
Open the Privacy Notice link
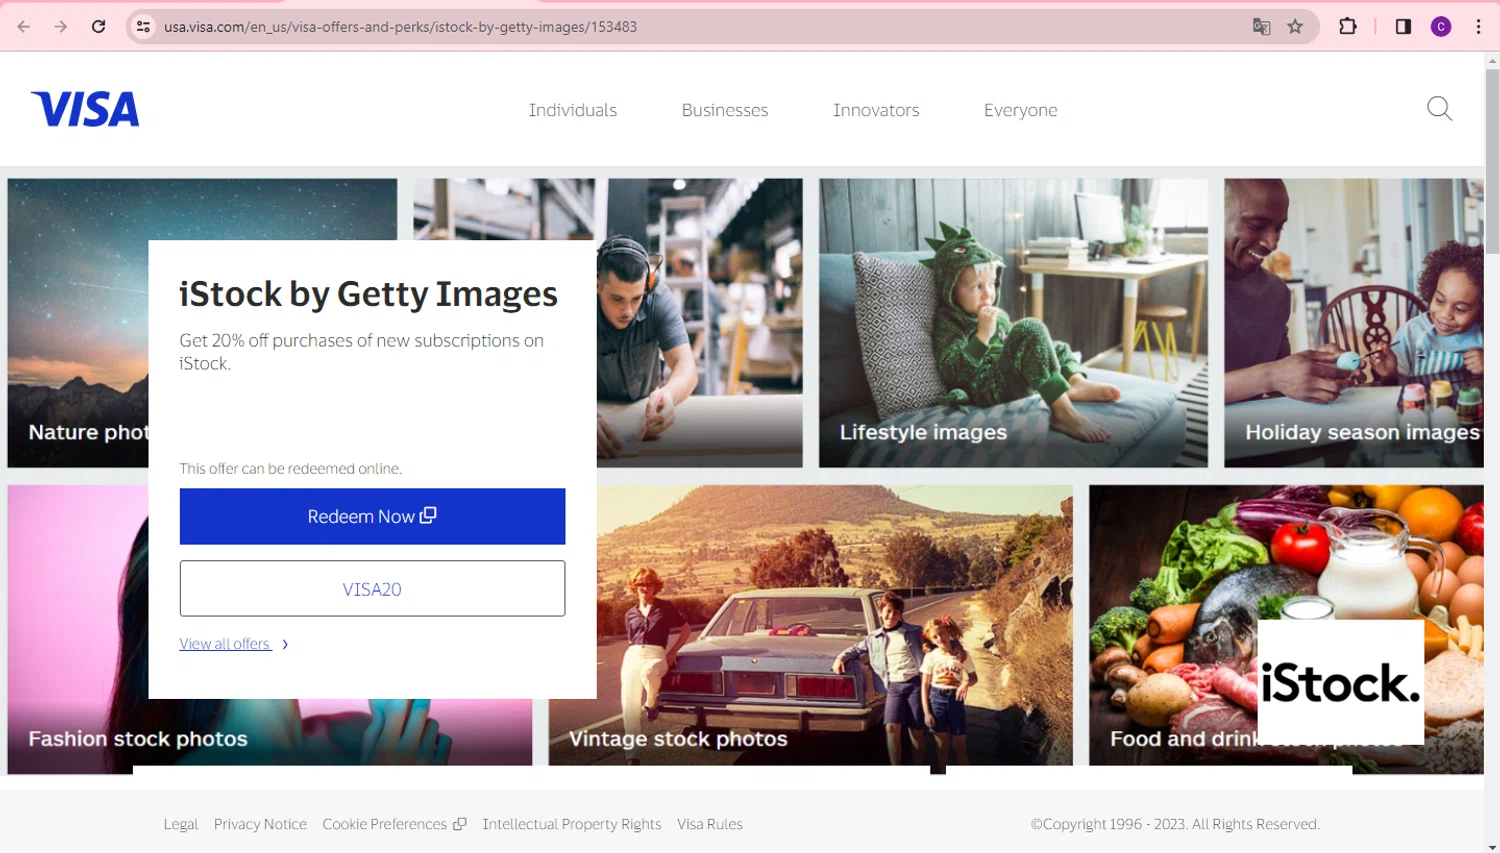click(260, 824)
